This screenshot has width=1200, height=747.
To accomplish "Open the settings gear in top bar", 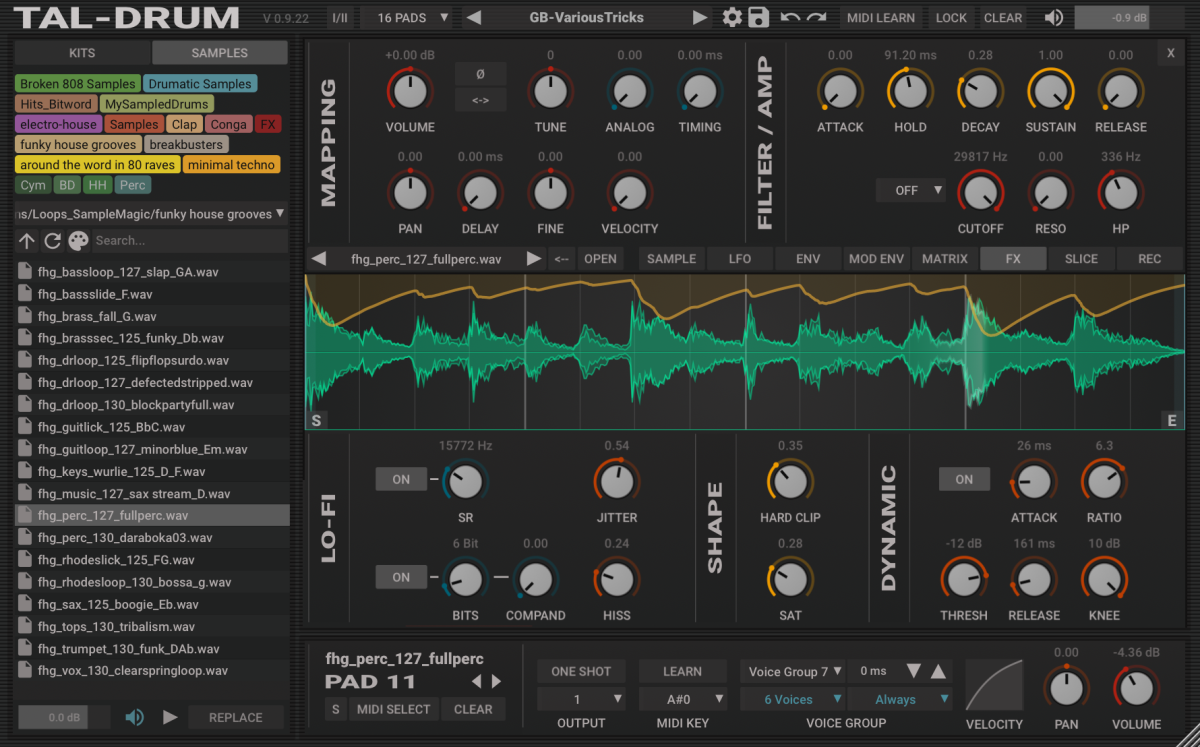I will click(x=732, y=17).
